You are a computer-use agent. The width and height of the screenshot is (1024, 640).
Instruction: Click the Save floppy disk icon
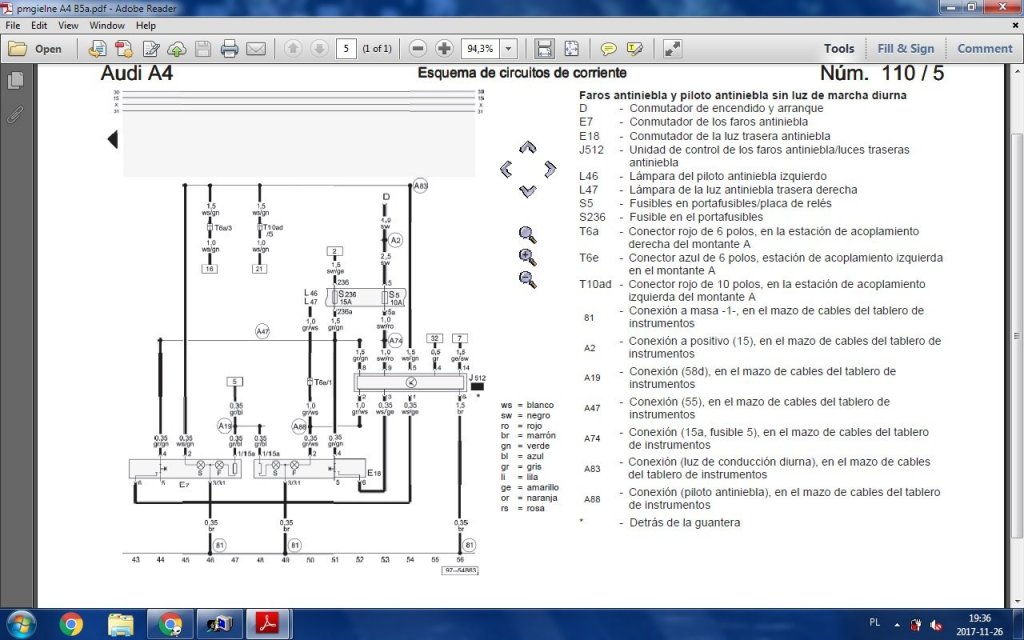tap(203, 49)
